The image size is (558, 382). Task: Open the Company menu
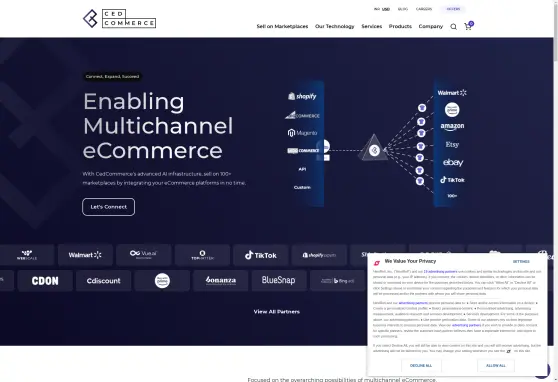[x=431, y=26]
